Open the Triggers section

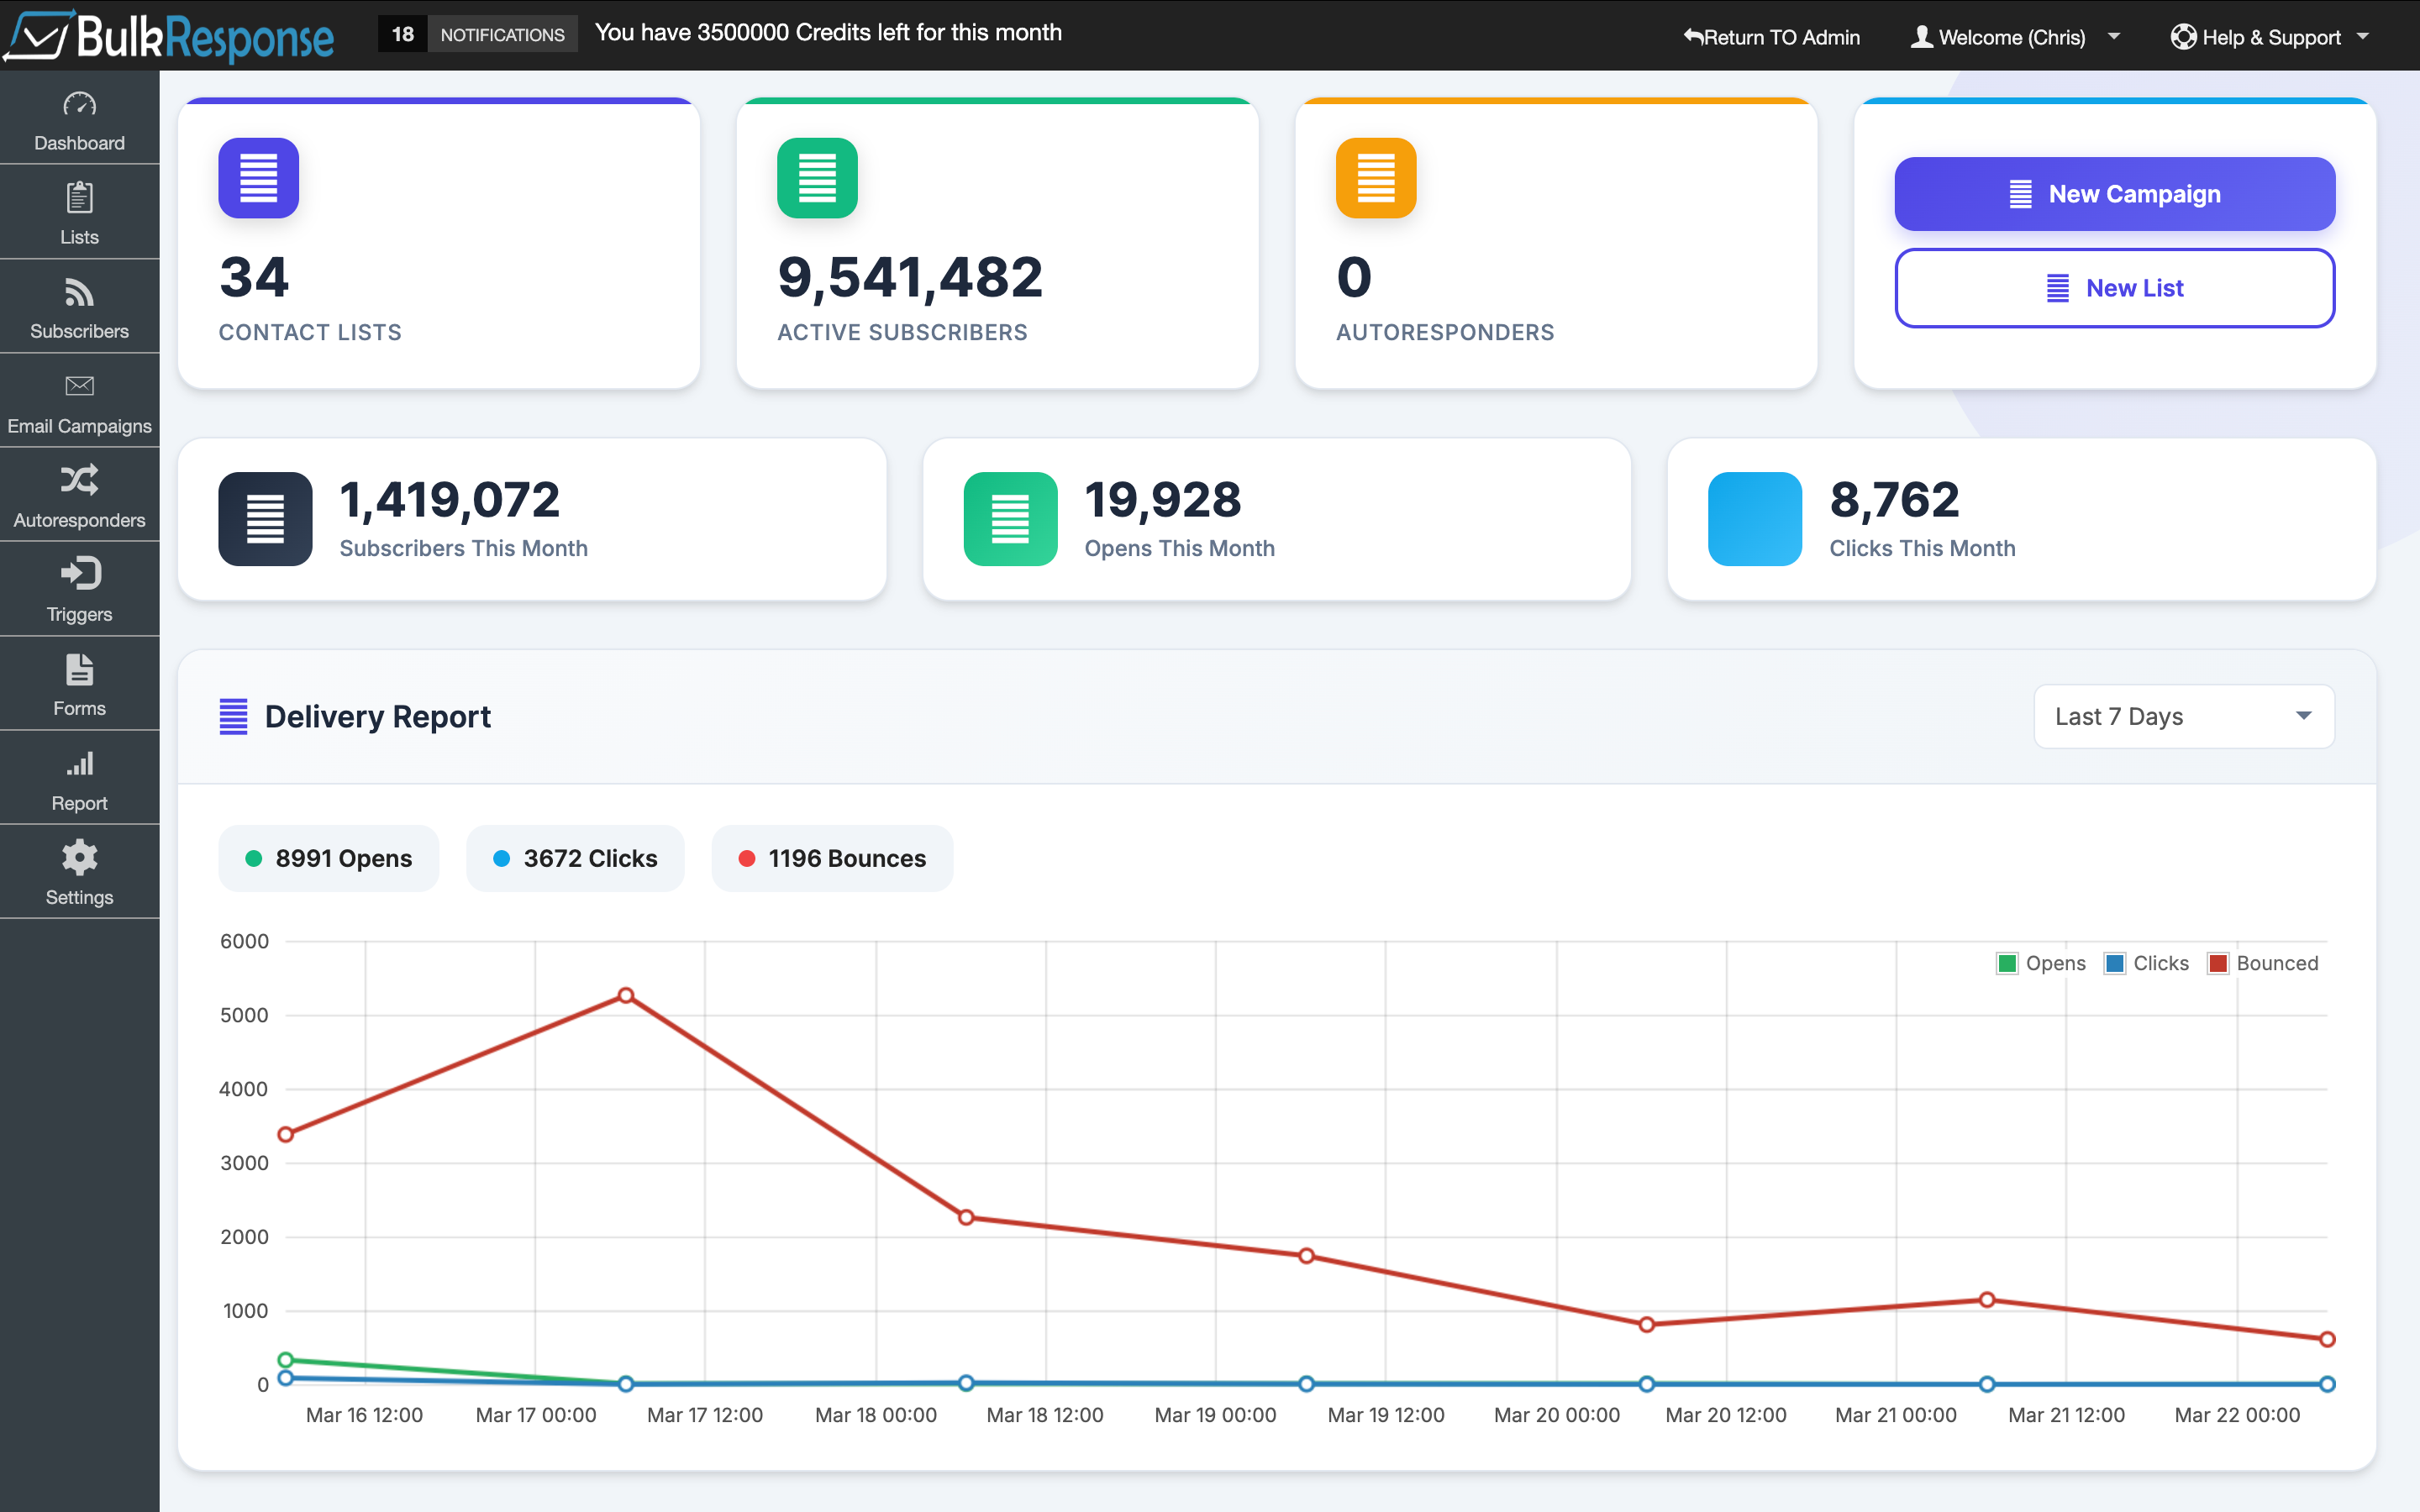click(x=79, y=587)
